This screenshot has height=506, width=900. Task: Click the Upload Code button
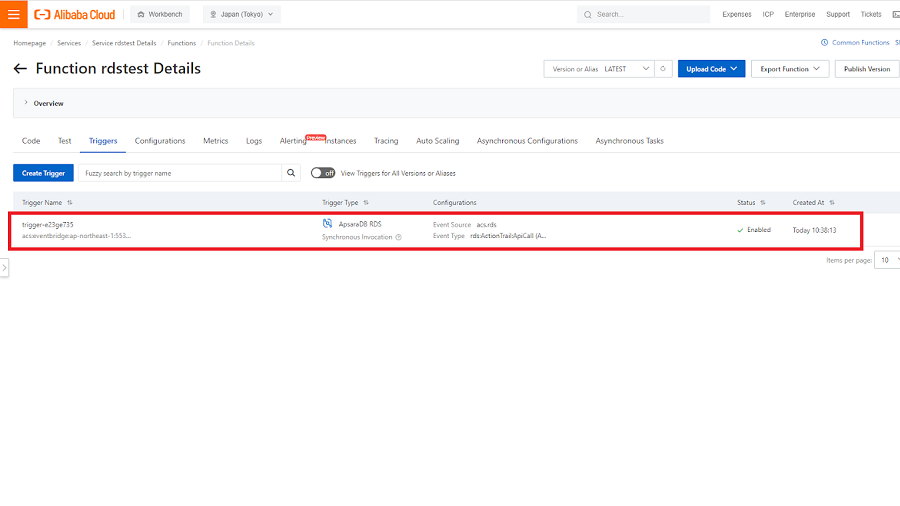[711, 69]
